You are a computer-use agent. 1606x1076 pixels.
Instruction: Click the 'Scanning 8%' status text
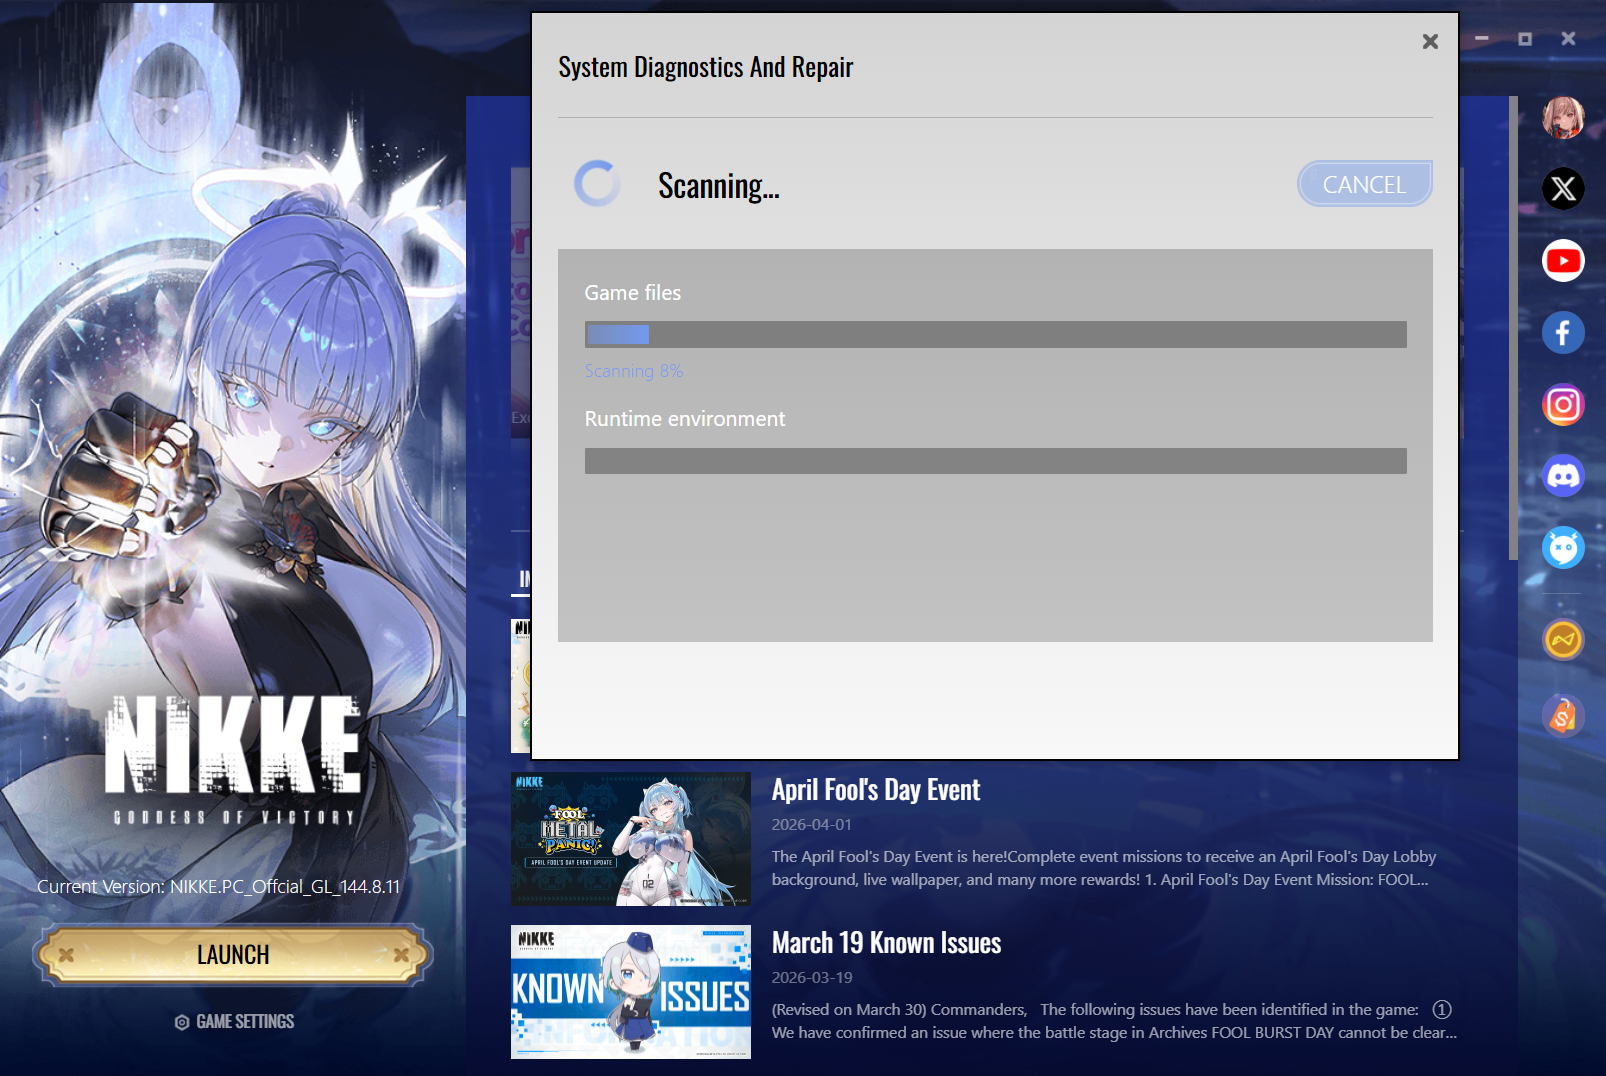(x=634, y=371)
